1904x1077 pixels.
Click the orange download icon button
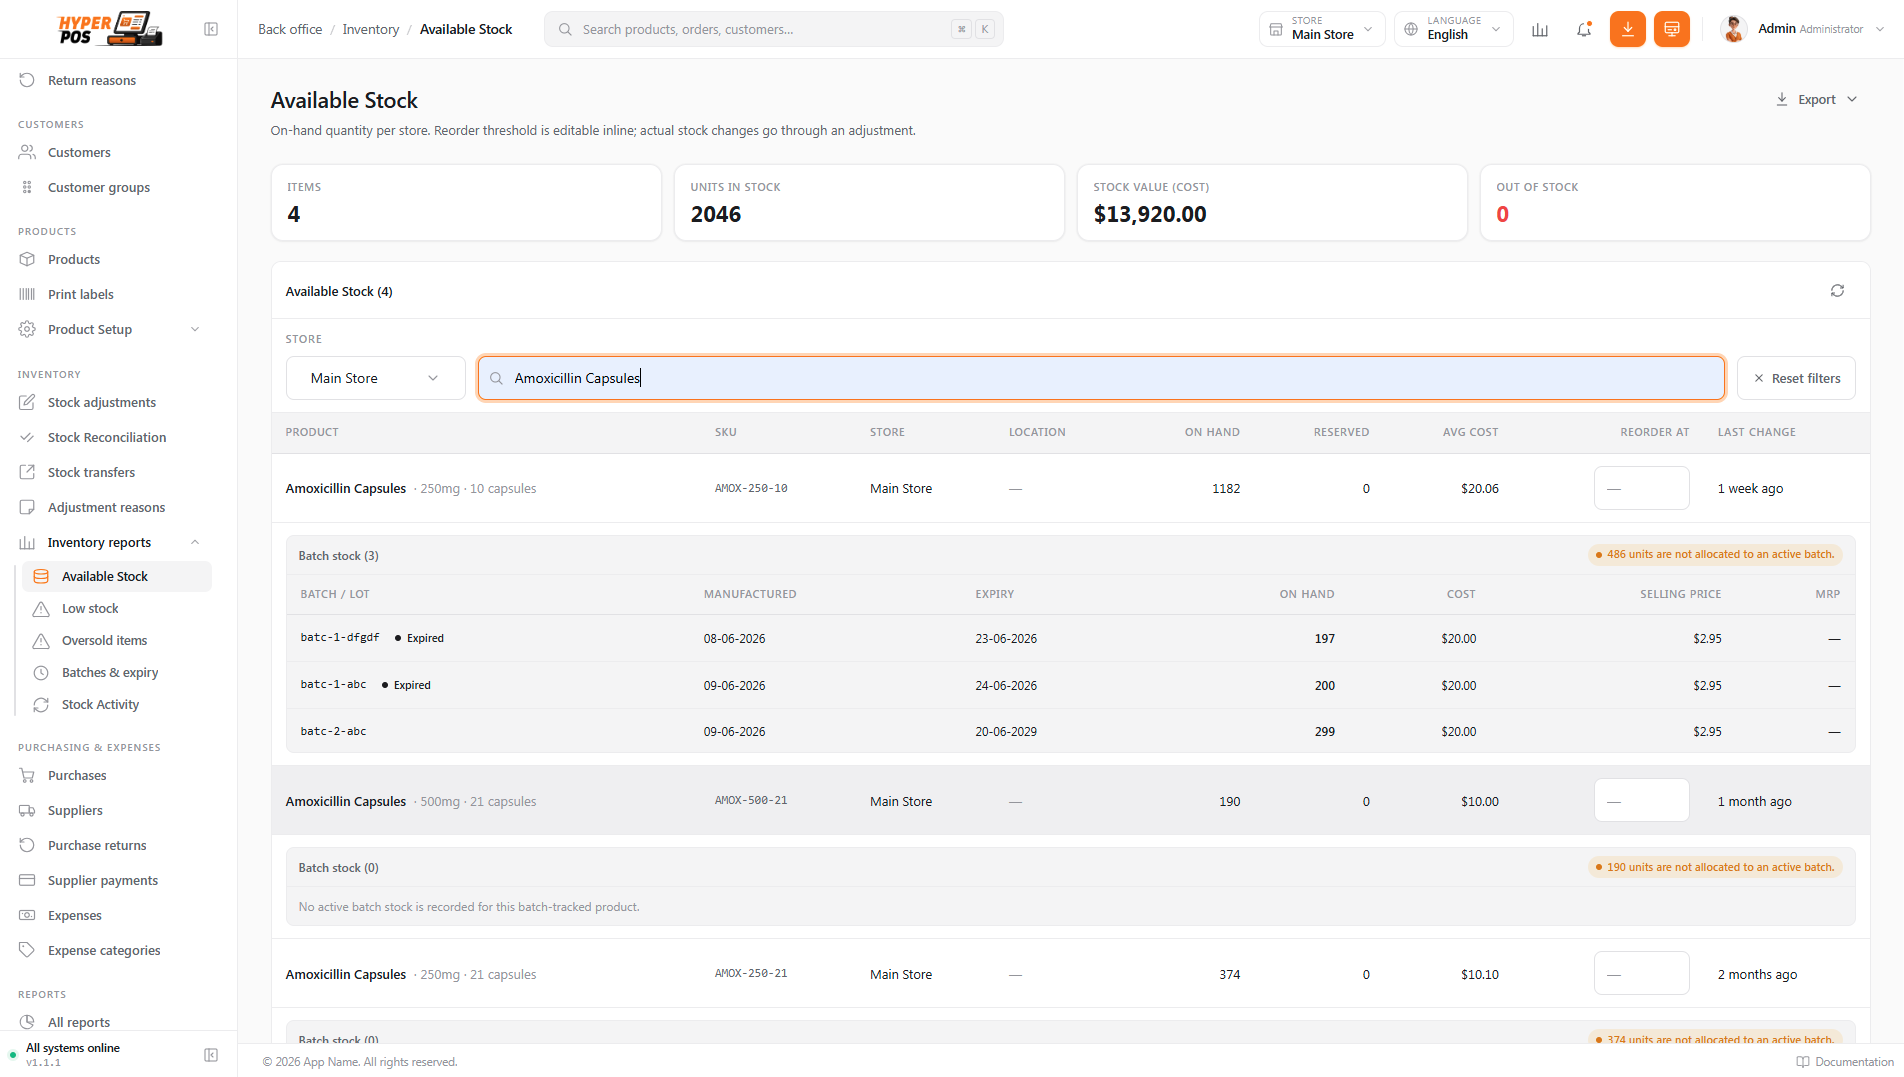(x=1628, y=29)
